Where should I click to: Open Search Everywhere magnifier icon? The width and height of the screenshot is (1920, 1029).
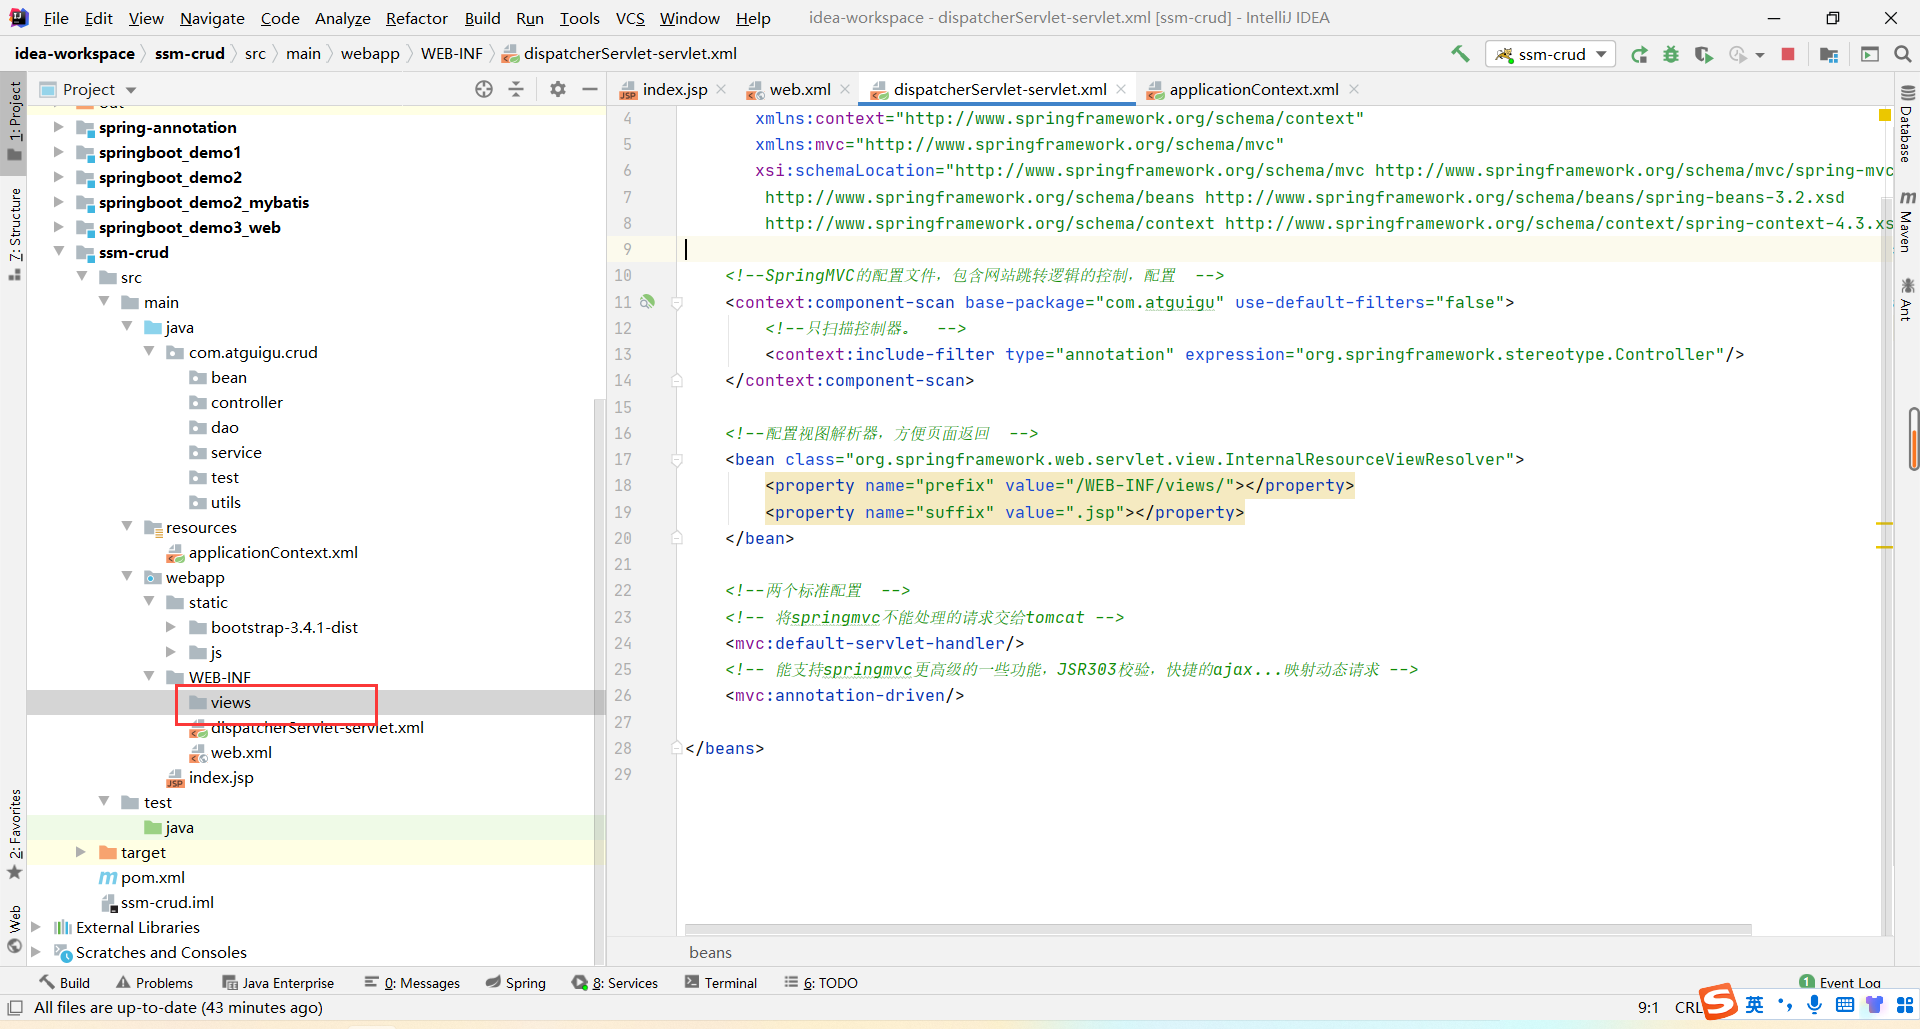tap(1903, 54)
